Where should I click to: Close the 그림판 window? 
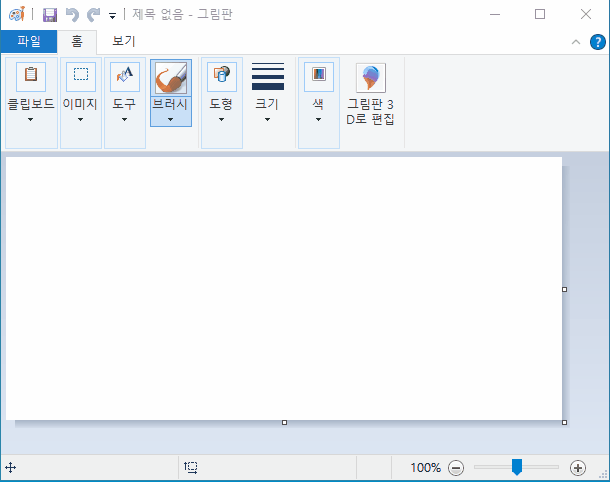click(585, 14)
